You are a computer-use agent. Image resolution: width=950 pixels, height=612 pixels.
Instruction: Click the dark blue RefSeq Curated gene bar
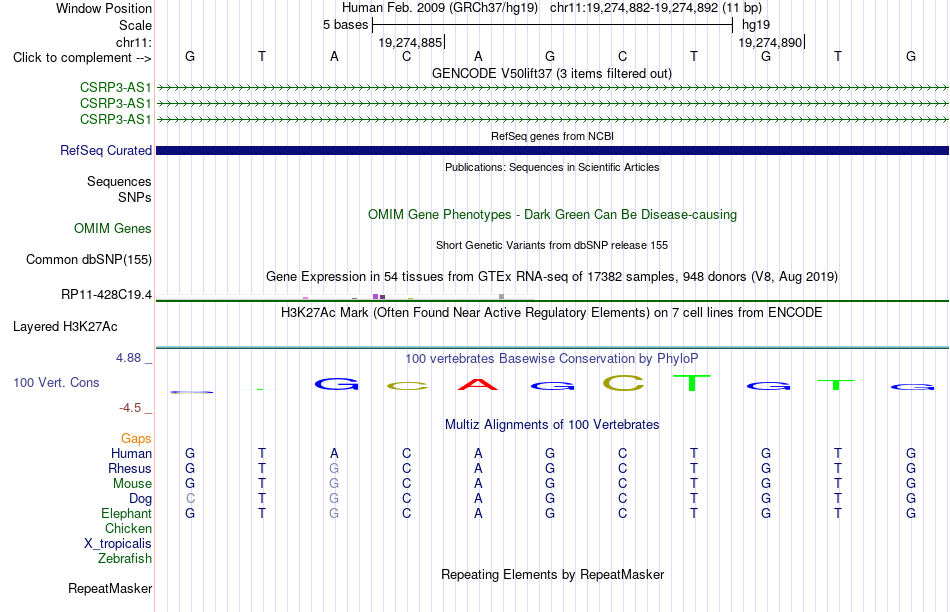[x=552, y=150]
